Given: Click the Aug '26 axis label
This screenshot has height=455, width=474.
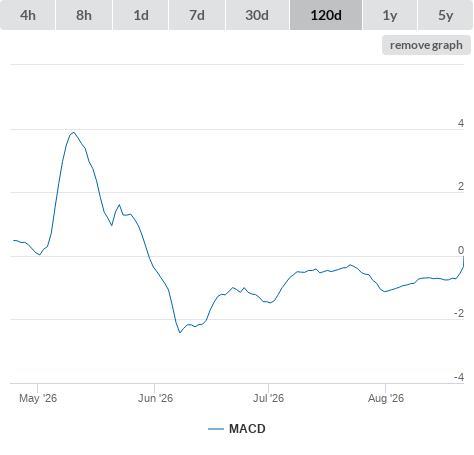Looking at the screenshot, I should pyautogui.click(x=386, y=398).
